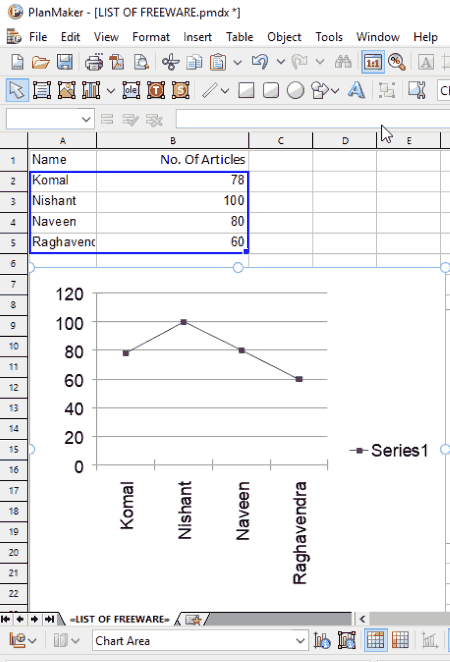Screen dimensions: 450x662
Task: Click the No. Of Articles header cell
Action: [x=172, y=160]
